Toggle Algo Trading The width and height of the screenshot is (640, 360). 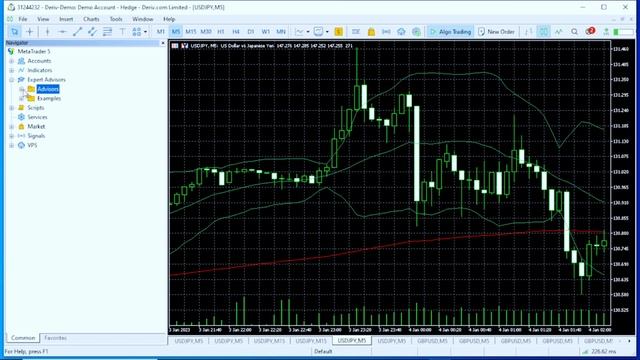pos(451,32)
